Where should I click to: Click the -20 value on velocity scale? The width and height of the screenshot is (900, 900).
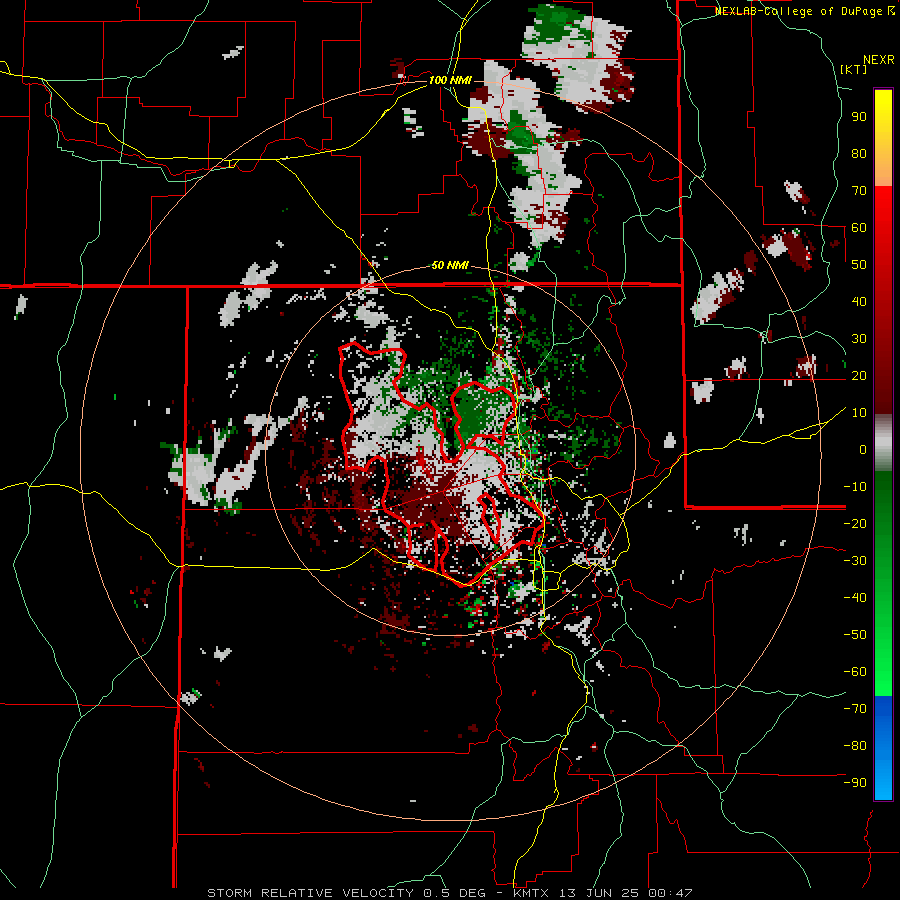[x=855, y=524]
